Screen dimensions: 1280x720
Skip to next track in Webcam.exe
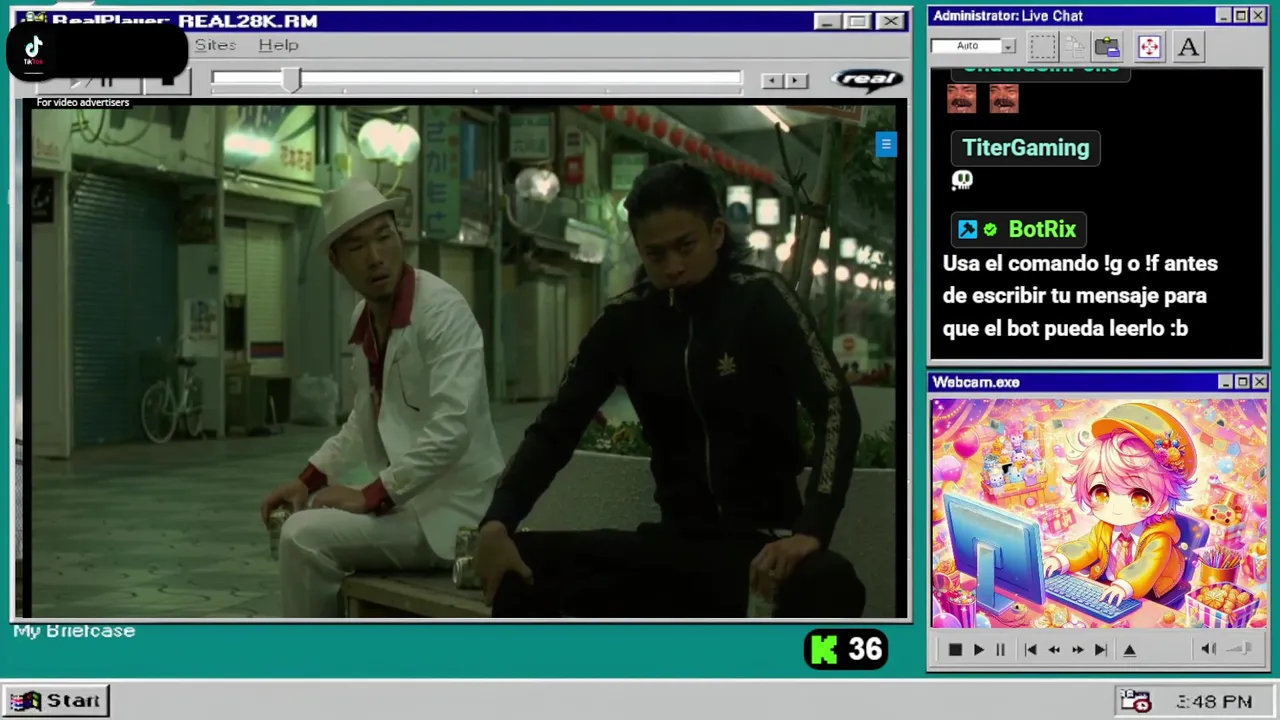click(x=1100, y=650)
